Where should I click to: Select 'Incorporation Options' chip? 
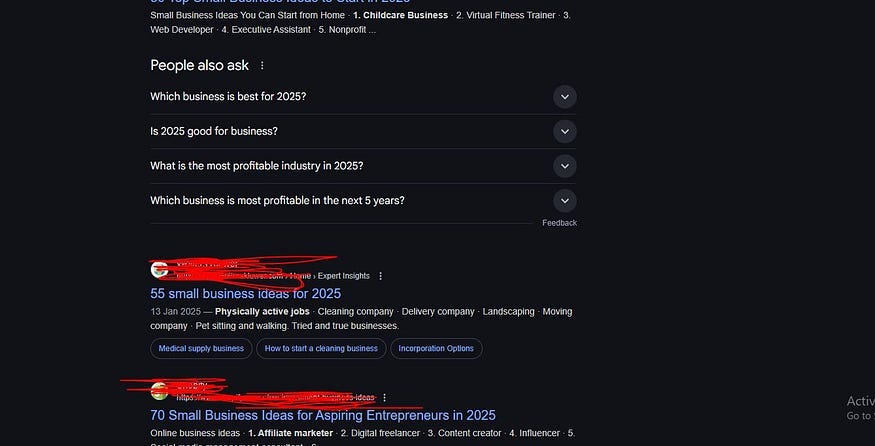pyautogui.click(x=436, y=348)
